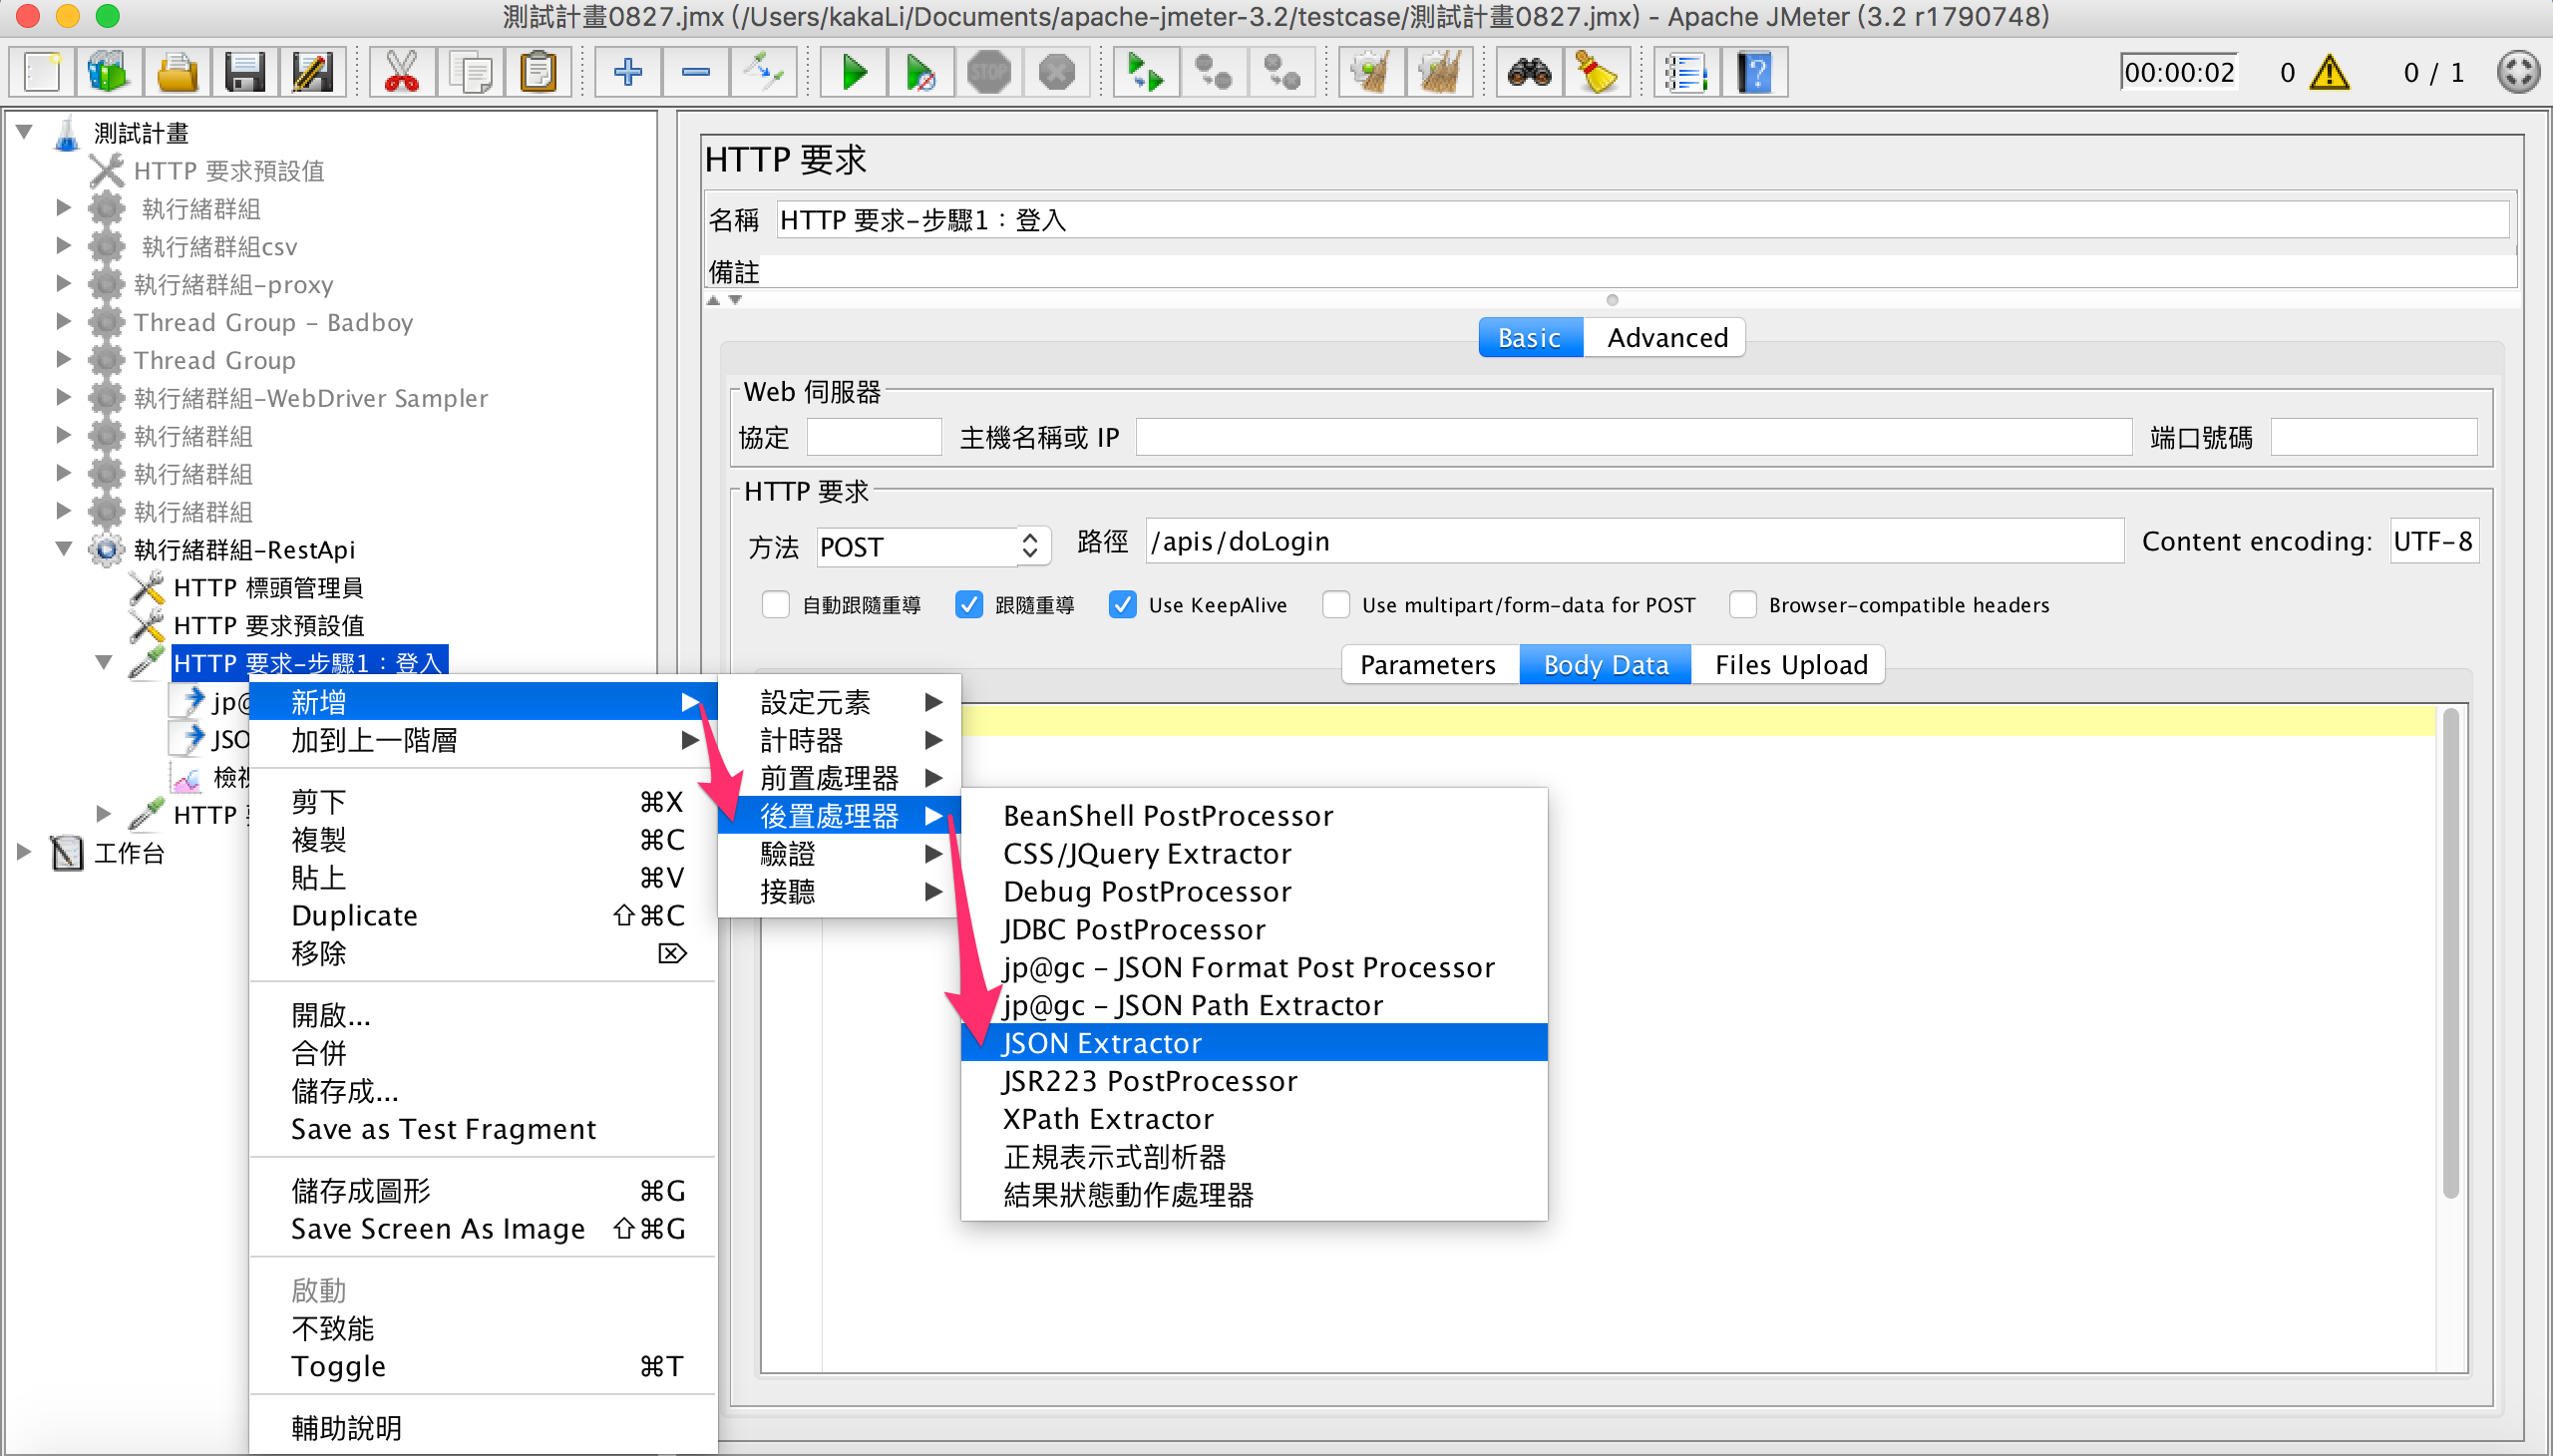Viewport: 2553px width, 1456px height.
Task: Expand 執行緒群組-WebDriver Sampler node
Action: point(63,397)
